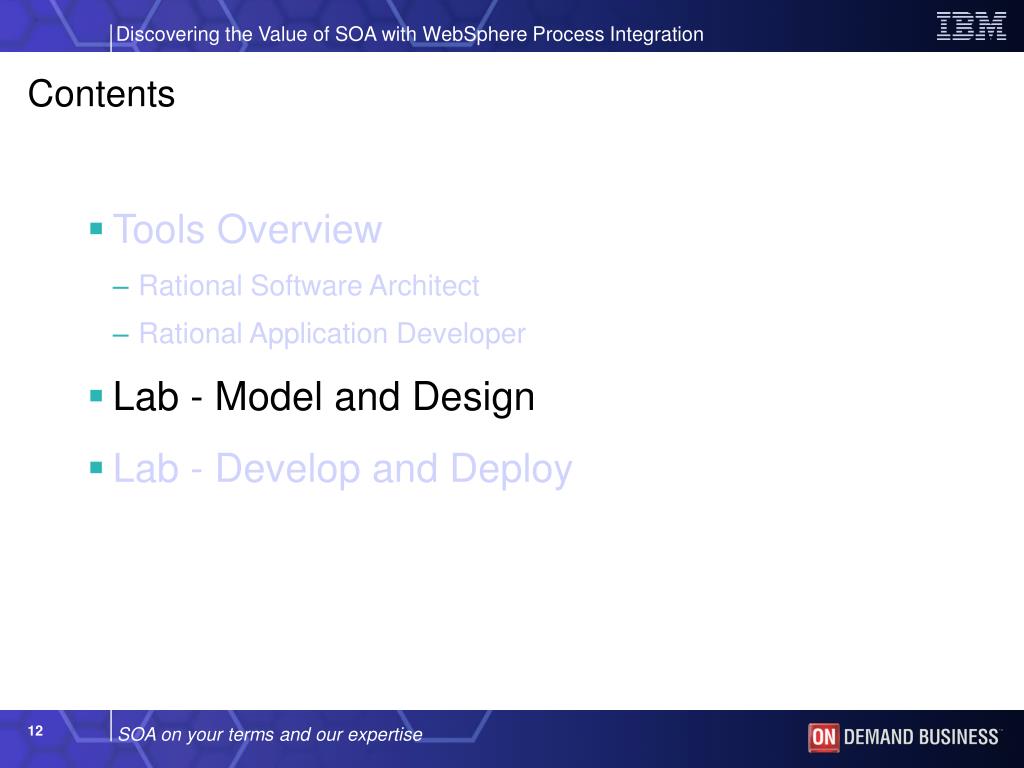Click 'Rational Software Architect' sub-item
Viewport: 1024px width, 768px height.
309,286
